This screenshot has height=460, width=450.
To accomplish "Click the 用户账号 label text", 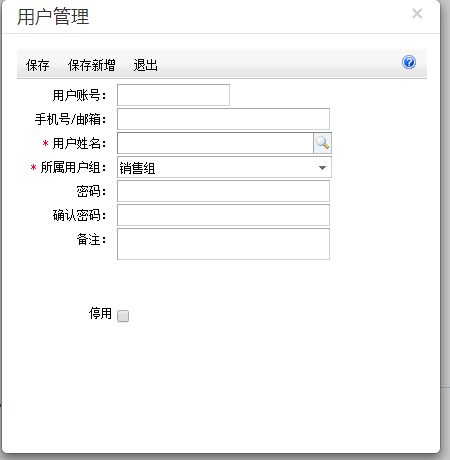I will (x=79, y=95).
